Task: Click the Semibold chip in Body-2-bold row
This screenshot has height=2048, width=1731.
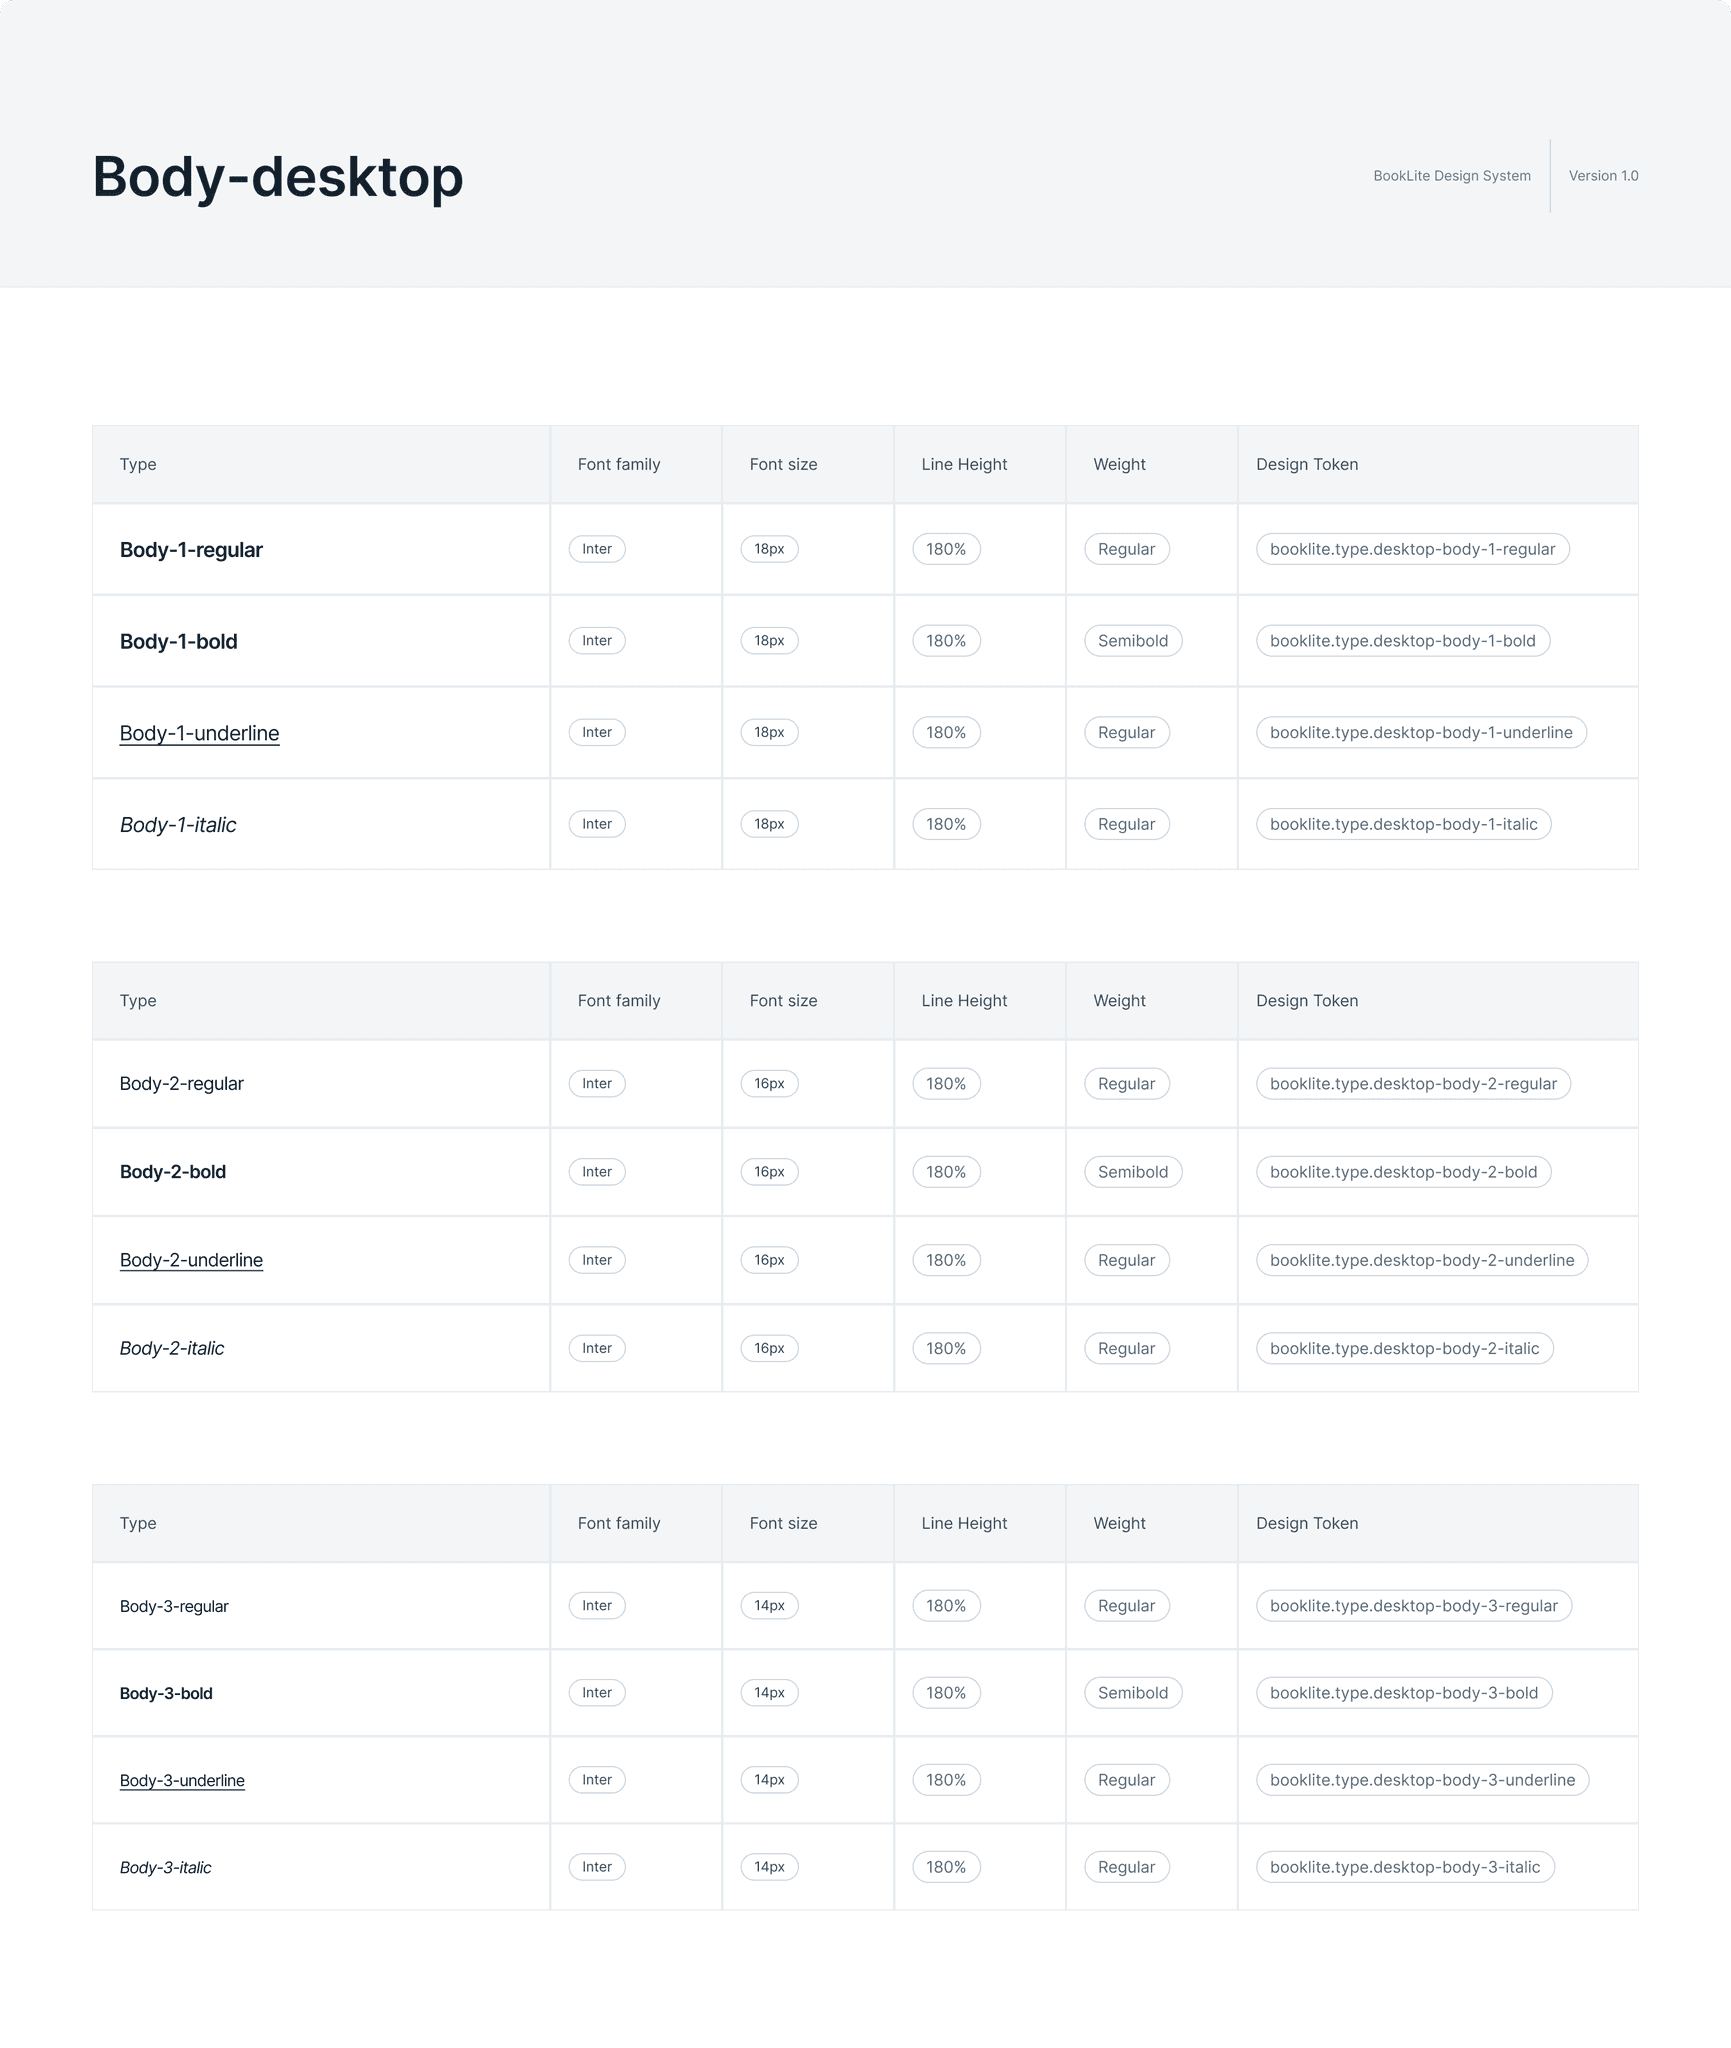Action: 1133,1172
